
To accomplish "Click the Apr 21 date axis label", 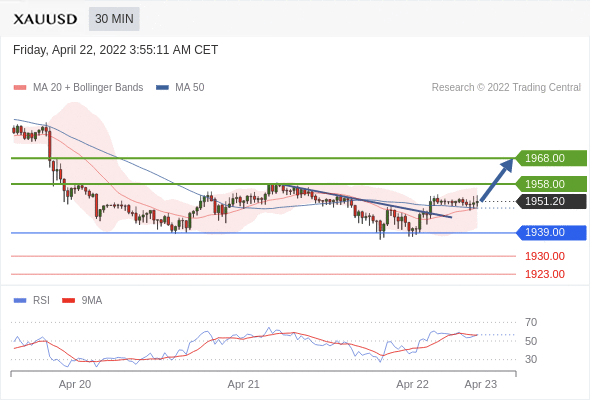I will pyautogui.click(x=243, y=384).
